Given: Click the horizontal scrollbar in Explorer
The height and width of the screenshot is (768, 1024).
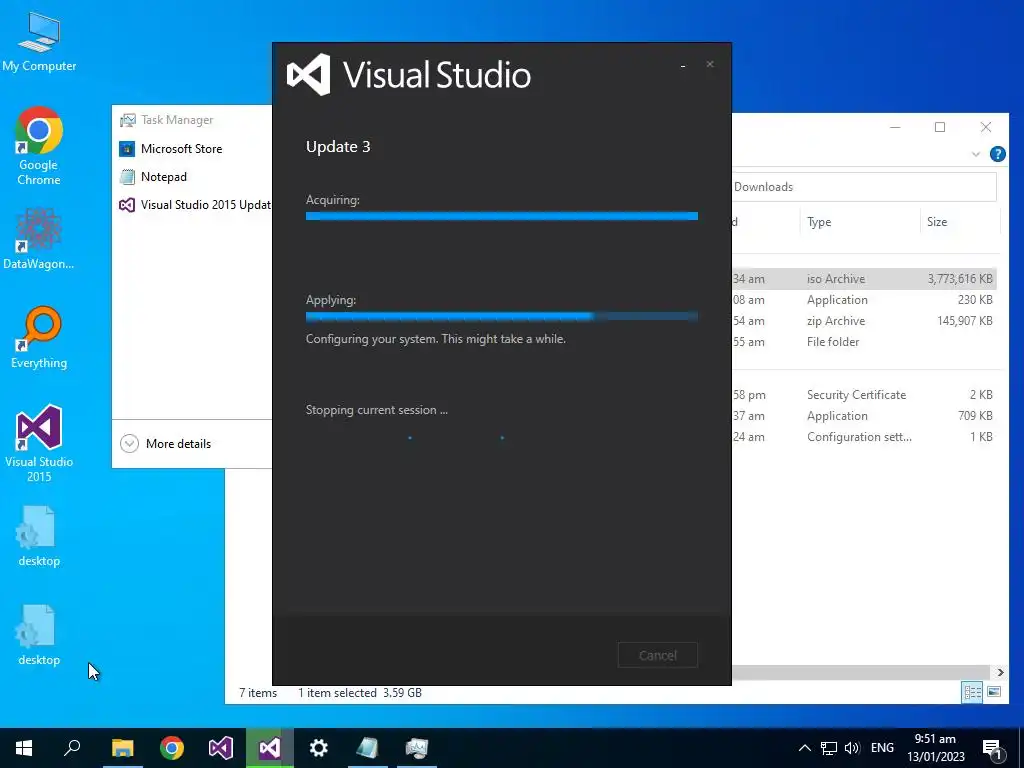Looking at the screenshot, I should point(860,673).
